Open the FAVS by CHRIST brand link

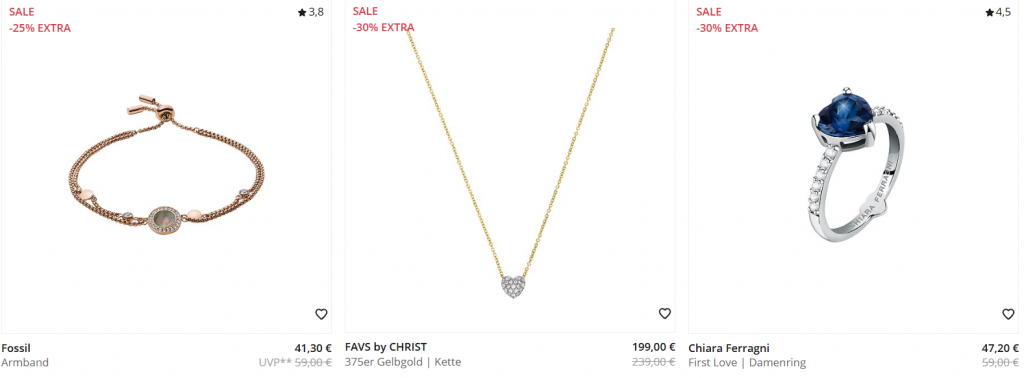(385, 347)
